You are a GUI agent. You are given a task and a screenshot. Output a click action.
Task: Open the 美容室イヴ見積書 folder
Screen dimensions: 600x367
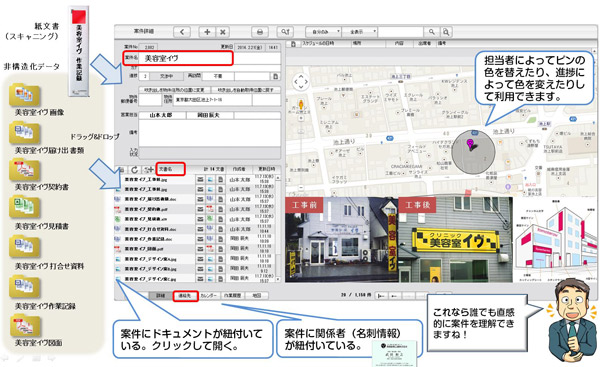click(x=24, y=207)
